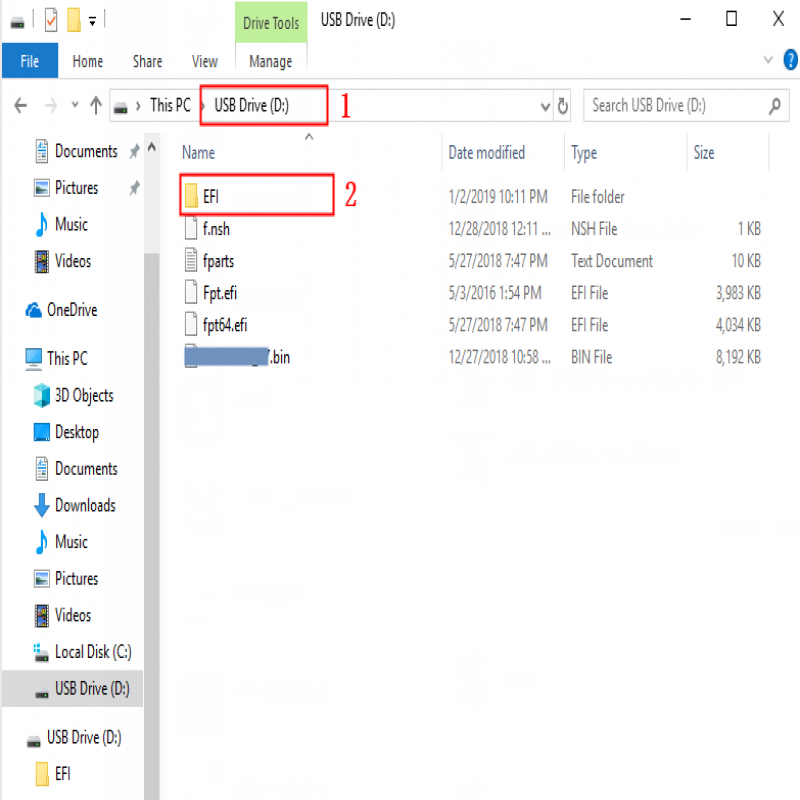Image resolution: width=800 pixels, height=800 pixels.
Task: Click inside the search box
Action: coord(670,105)
